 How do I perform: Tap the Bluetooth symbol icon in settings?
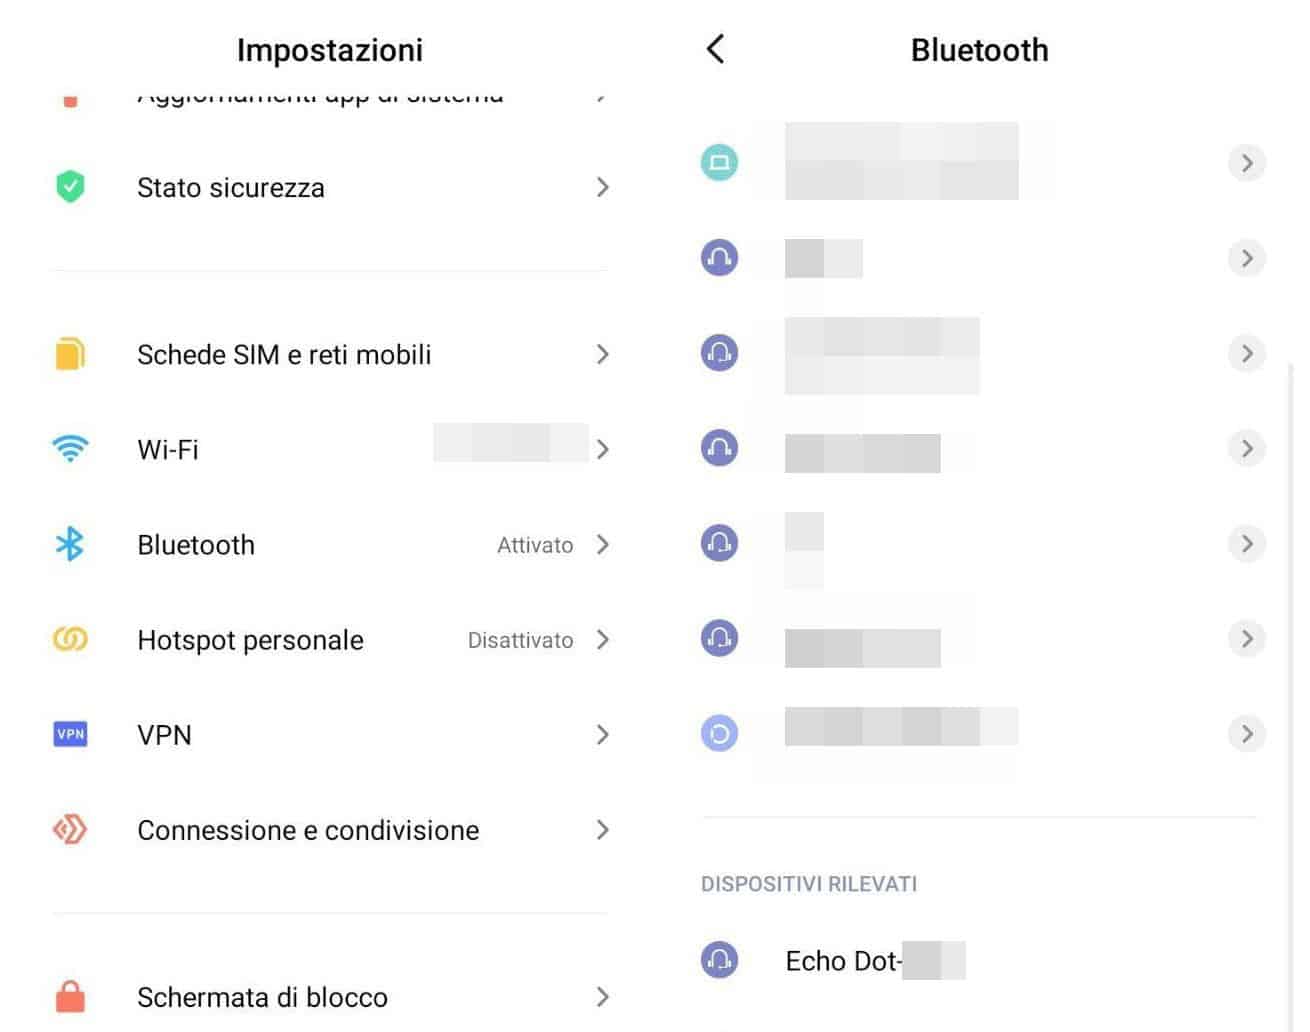(x=70, y=544)
